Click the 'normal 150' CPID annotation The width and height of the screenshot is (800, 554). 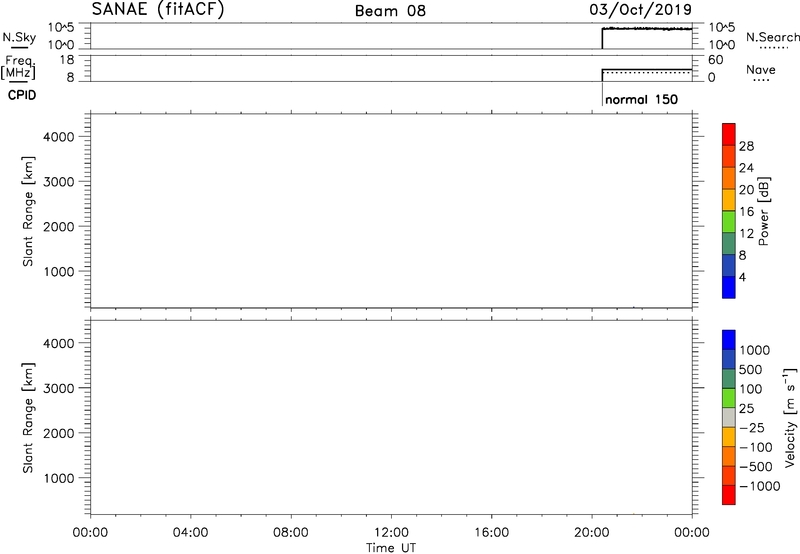click(642, 100)
